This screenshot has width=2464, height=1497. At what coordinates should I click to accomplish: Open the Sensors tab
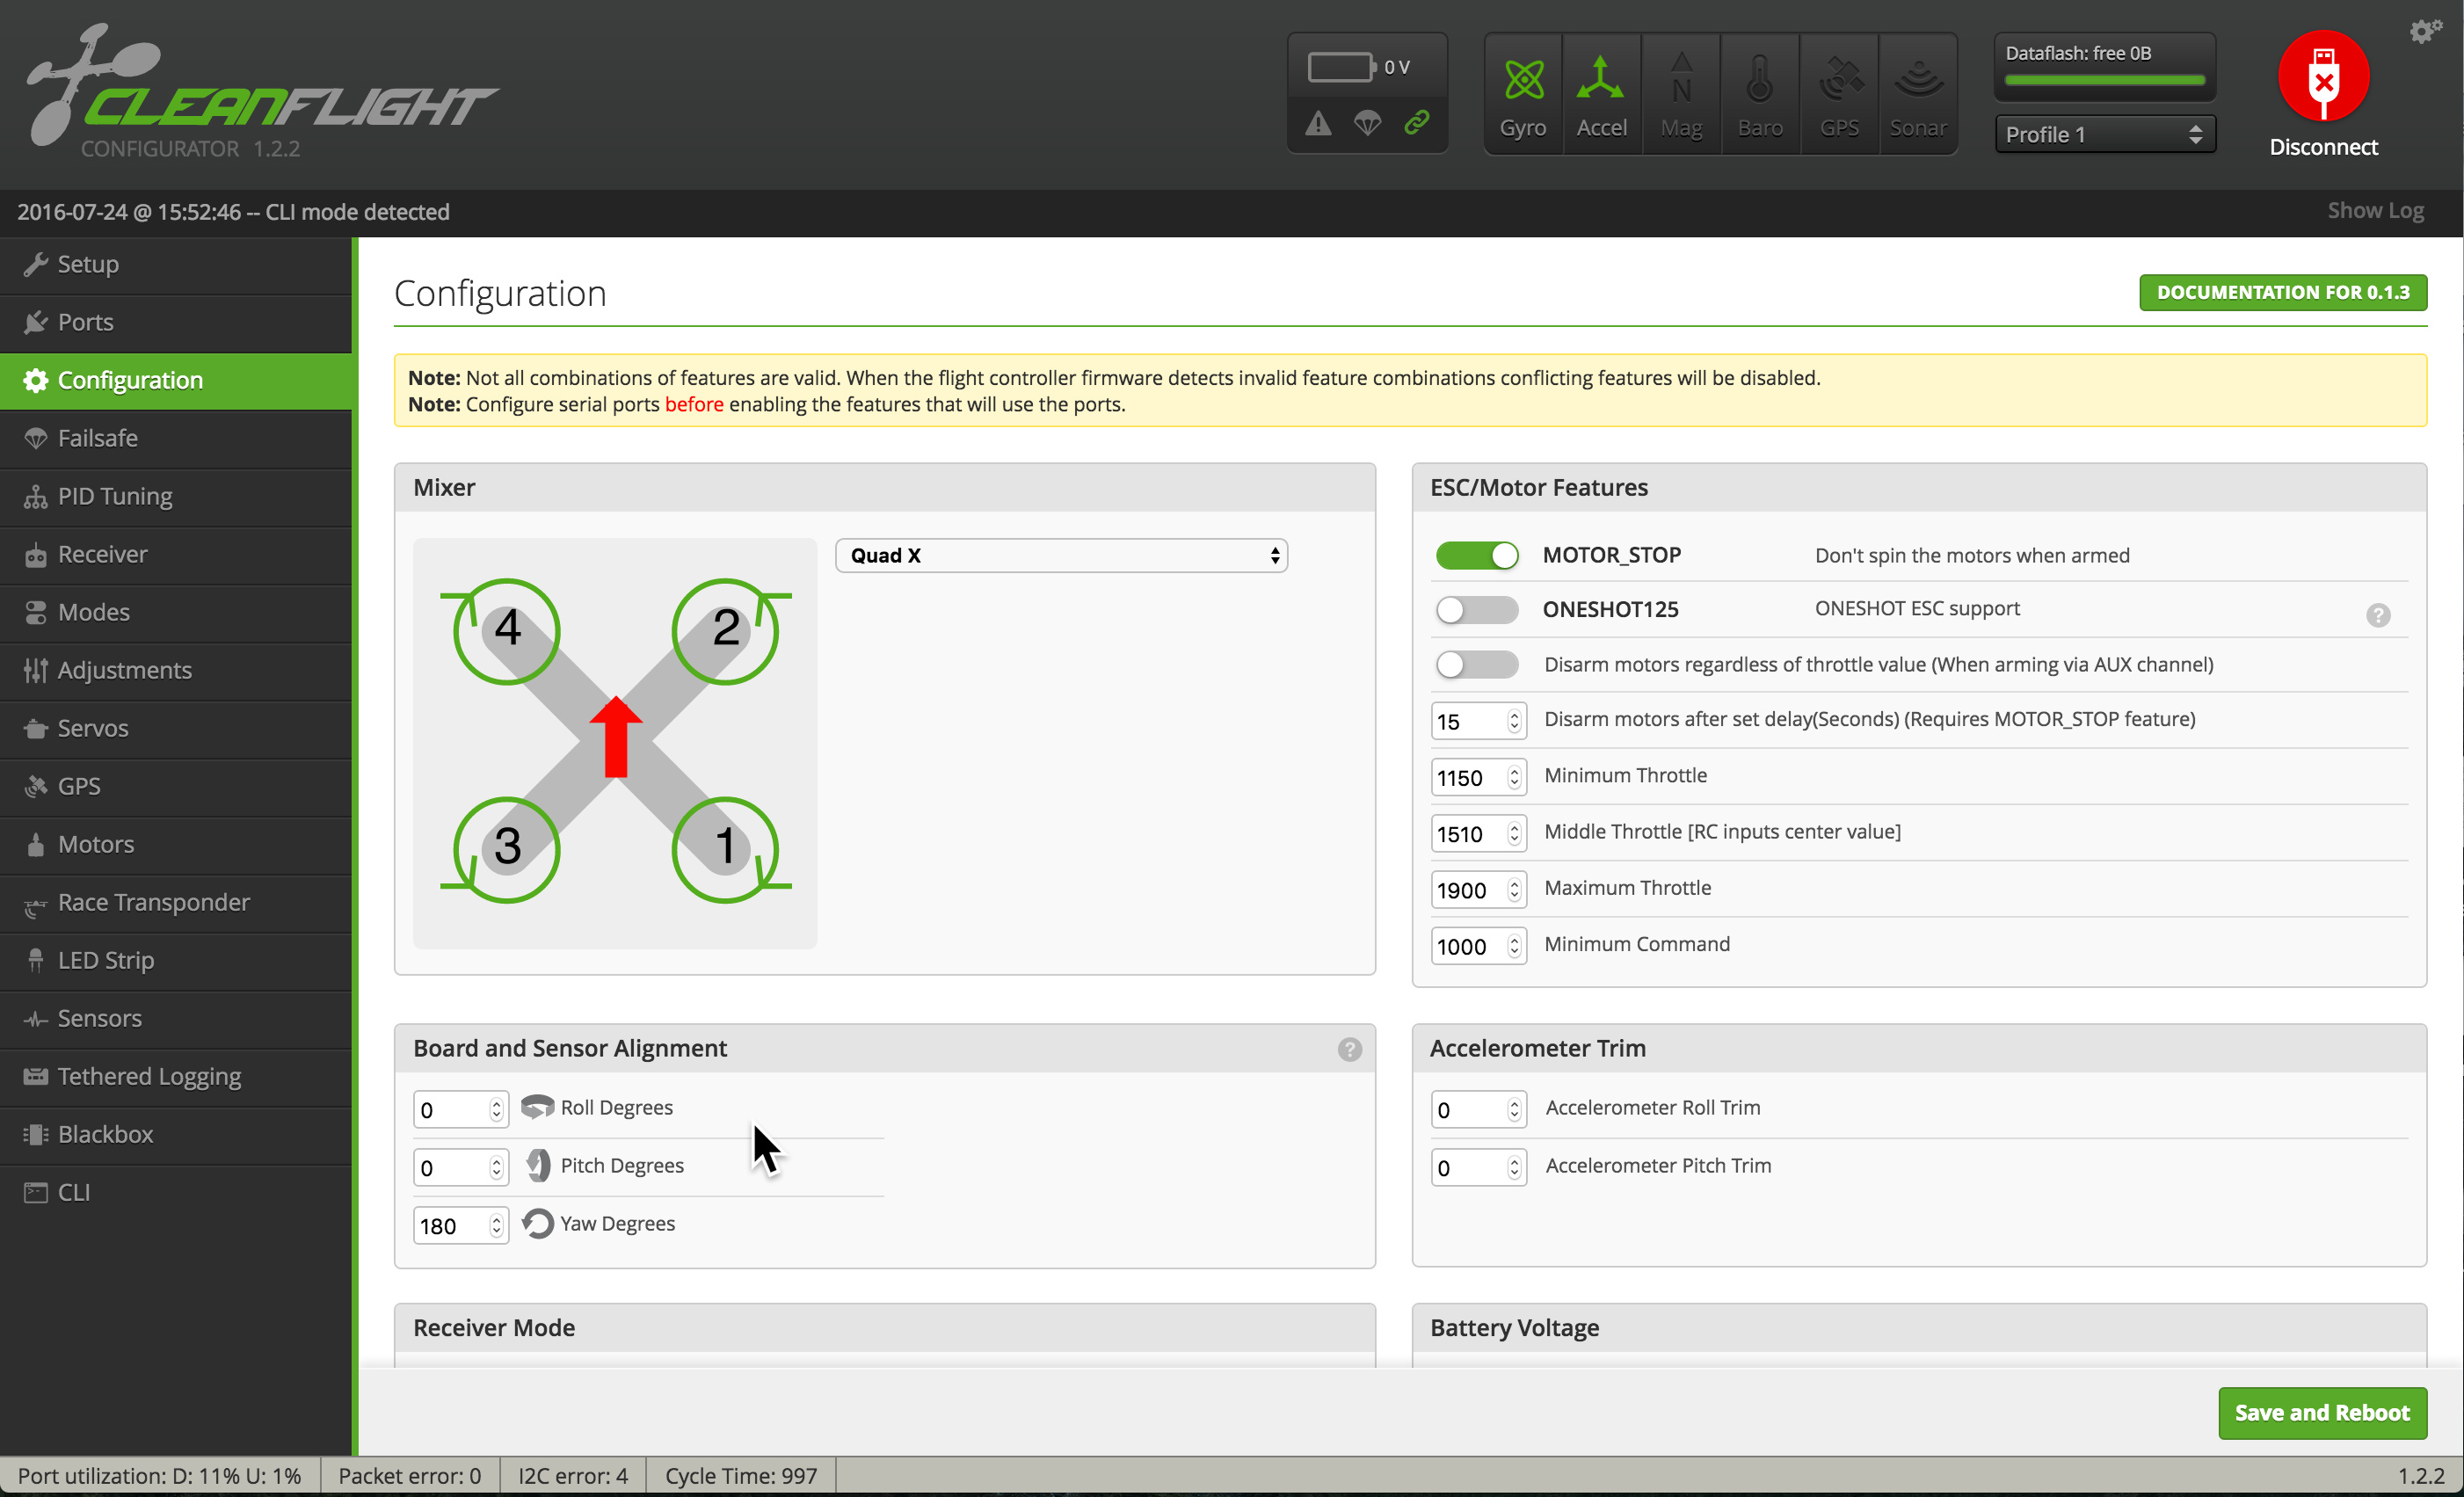176,1018
